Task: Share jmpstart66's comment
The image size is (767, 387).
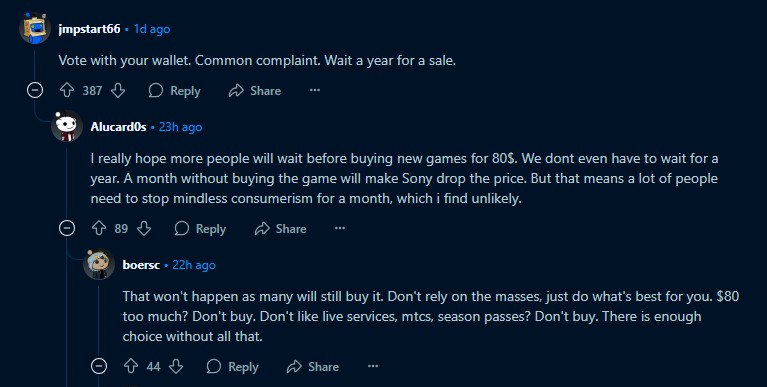Action: coord(255,91)
